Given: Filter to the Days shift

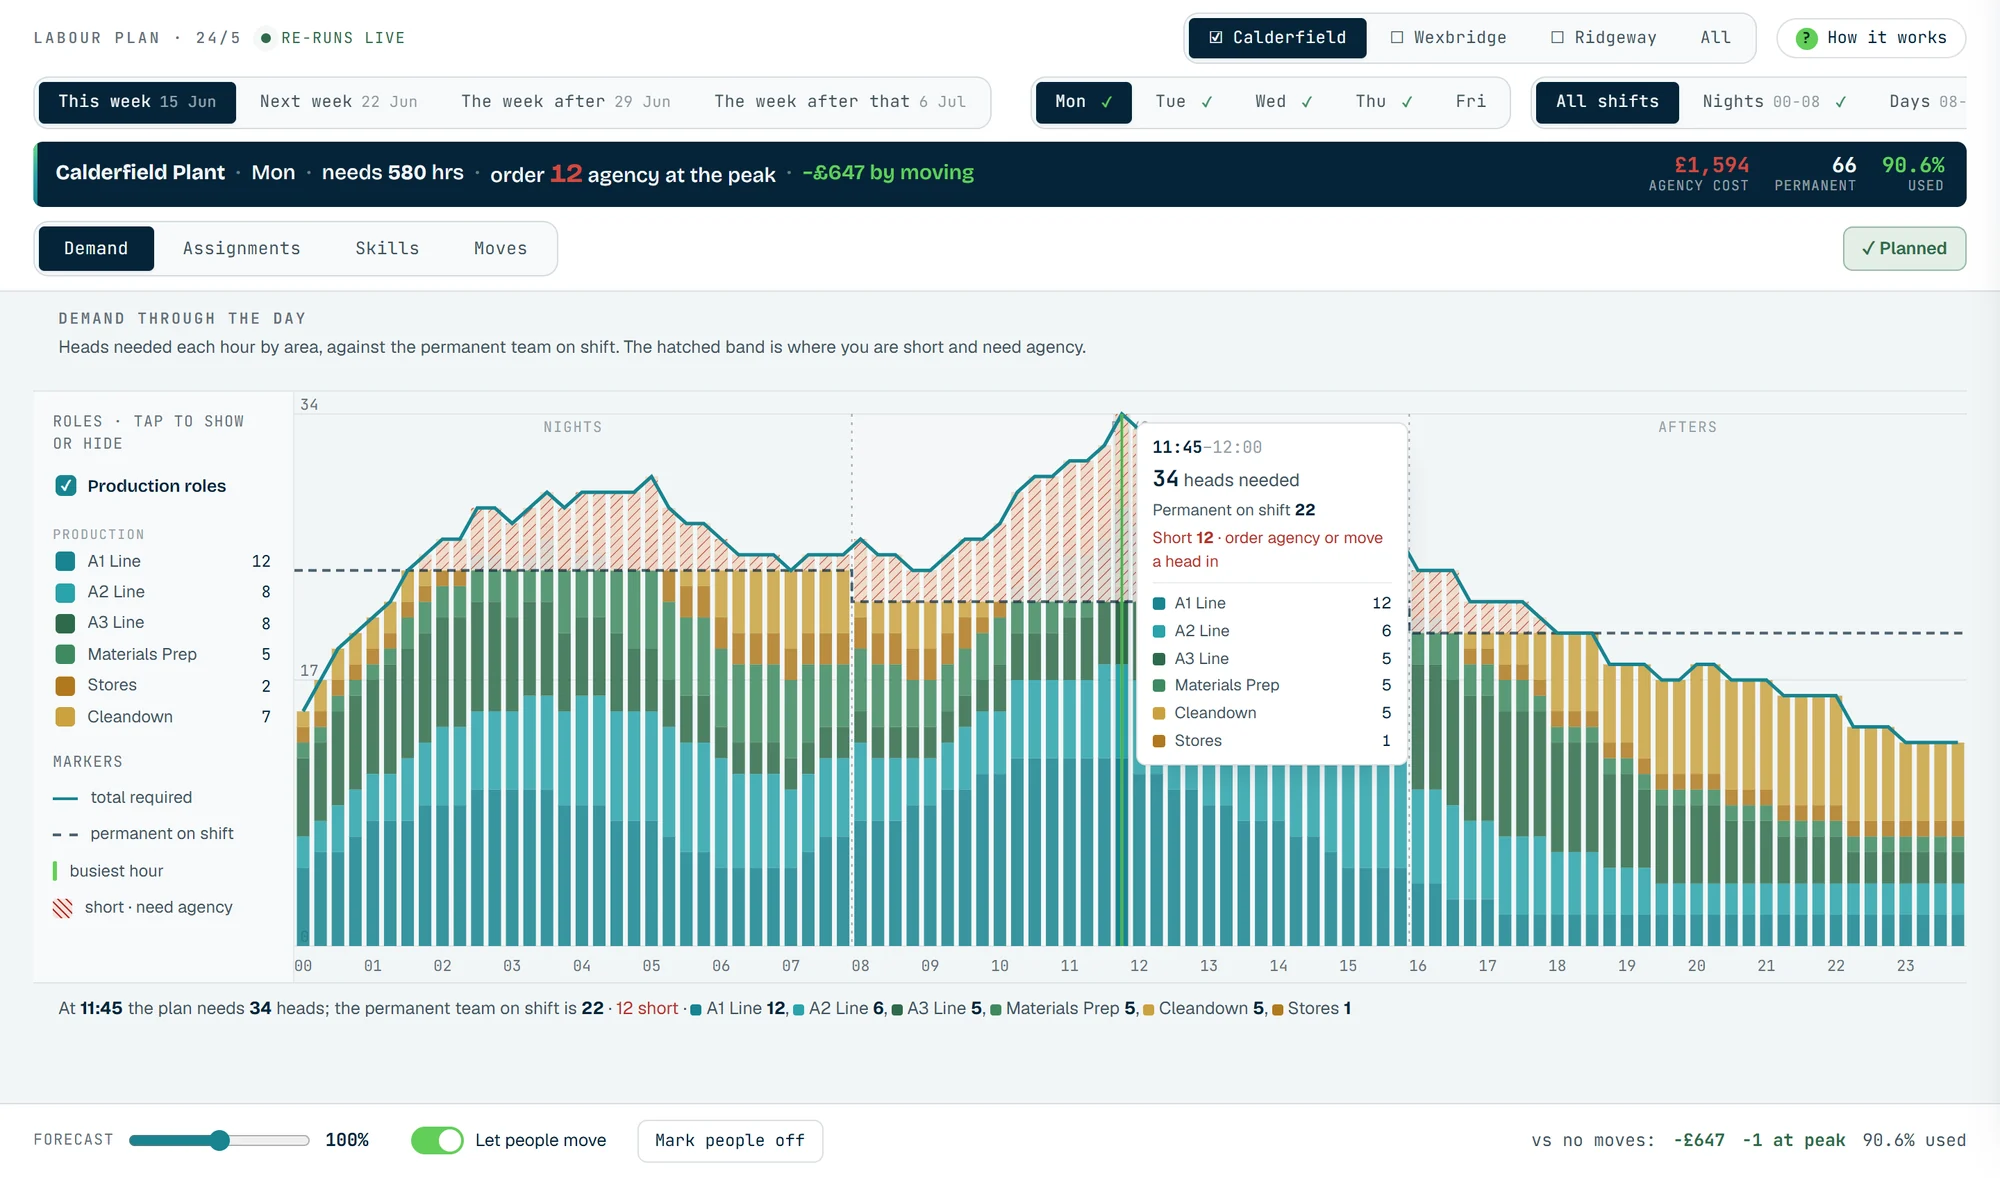Looking at the screenshot, I should (1926, 102).
